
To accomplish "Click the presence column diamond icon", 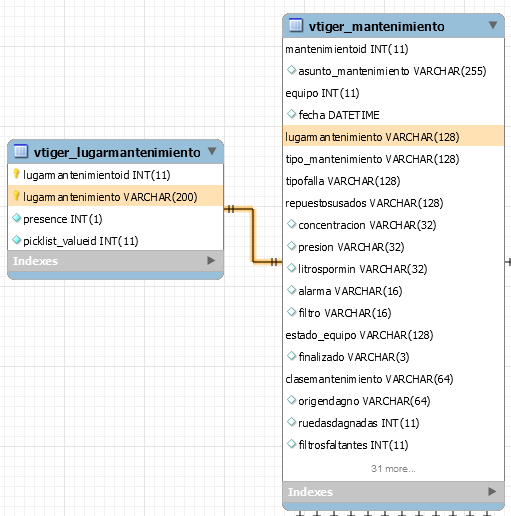I will tap(16, 218).
